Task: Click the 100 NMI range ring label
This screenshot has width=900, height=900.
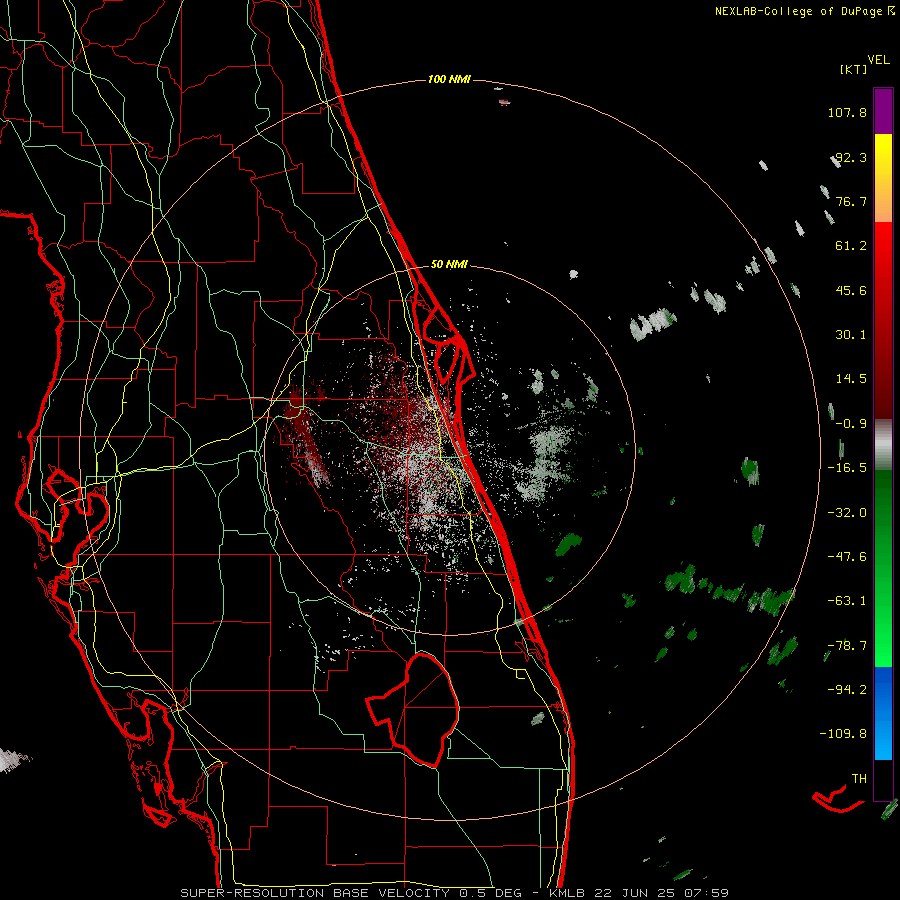Action: 449,79
